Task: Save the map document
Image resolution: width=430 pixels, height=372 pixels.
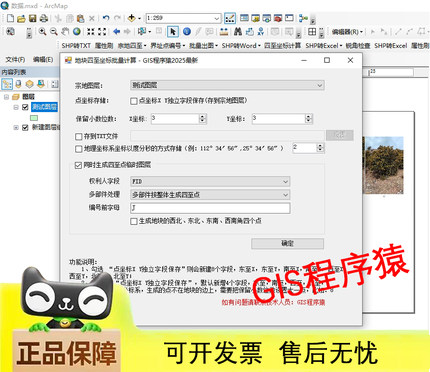Action: pos(32,18)
